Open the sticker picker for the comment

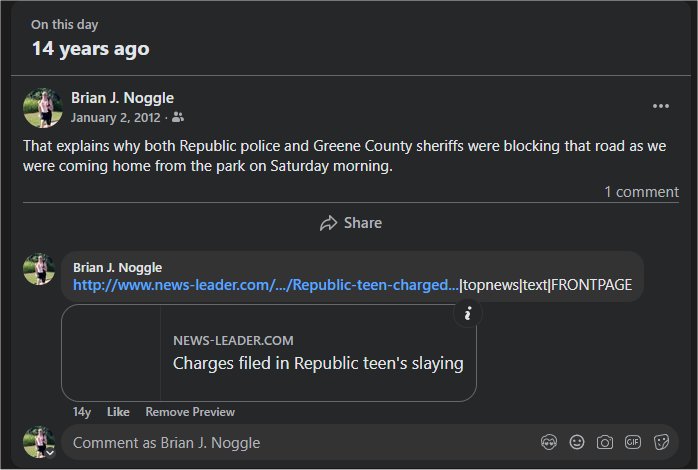pyautogui.click(x=661, y=442)
